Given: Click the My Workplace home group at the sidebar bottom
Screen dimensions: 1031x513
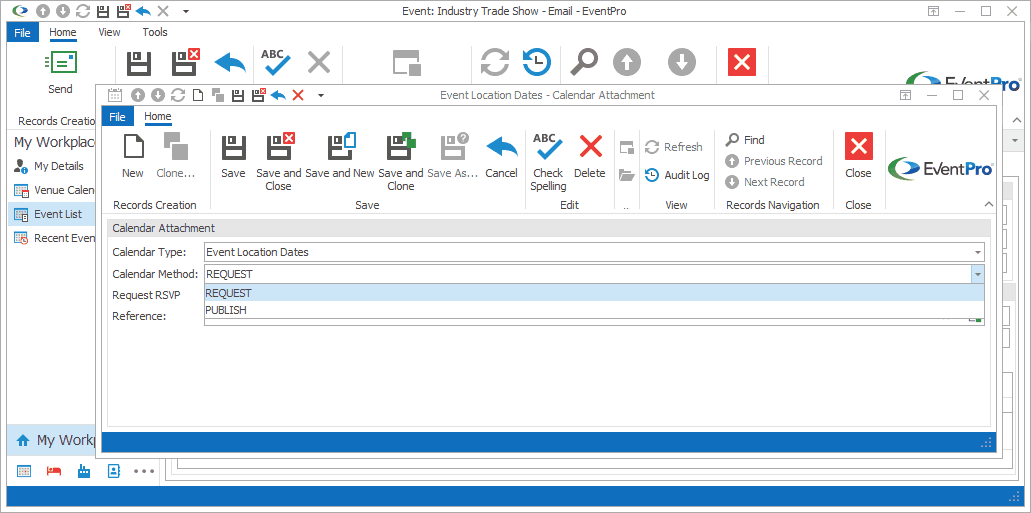Looking at the screenshot, I should coord(51,440).
